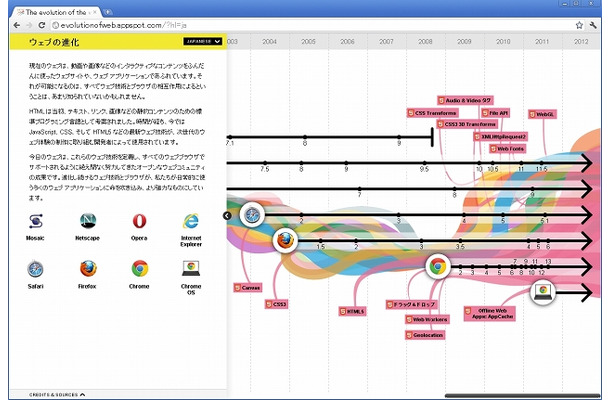Image resolution: width=610 pixels, height=400 pixels.
Task: Click the version 7.5 dot on Opera line
Action: [265, 163]
